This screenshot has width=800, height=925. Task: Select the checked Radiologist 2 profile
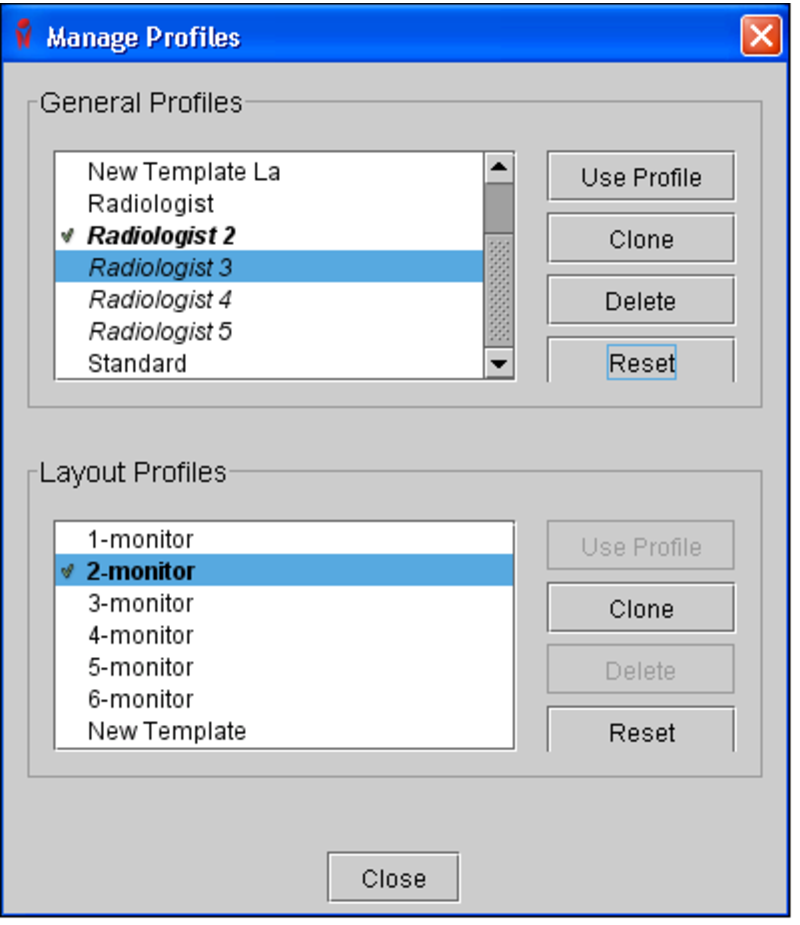pos(162,236)
